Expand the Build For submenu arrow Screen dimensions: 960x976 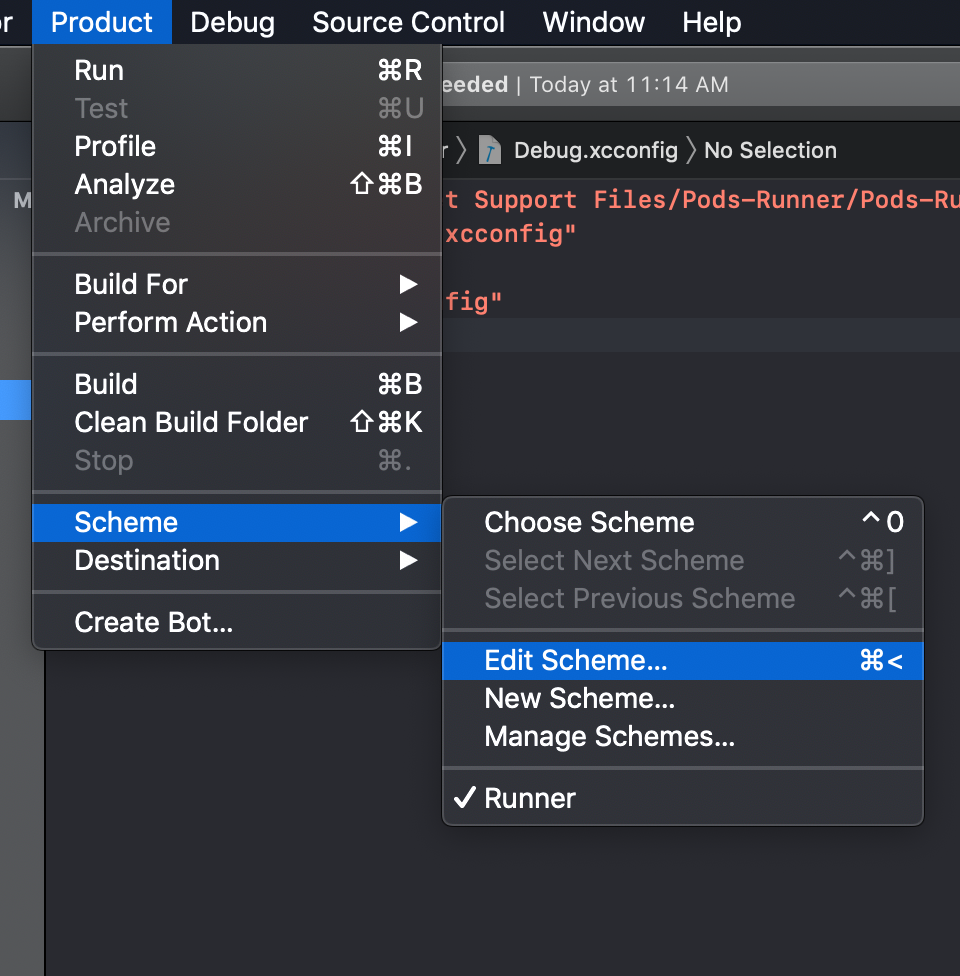click(x=408, y=284)
